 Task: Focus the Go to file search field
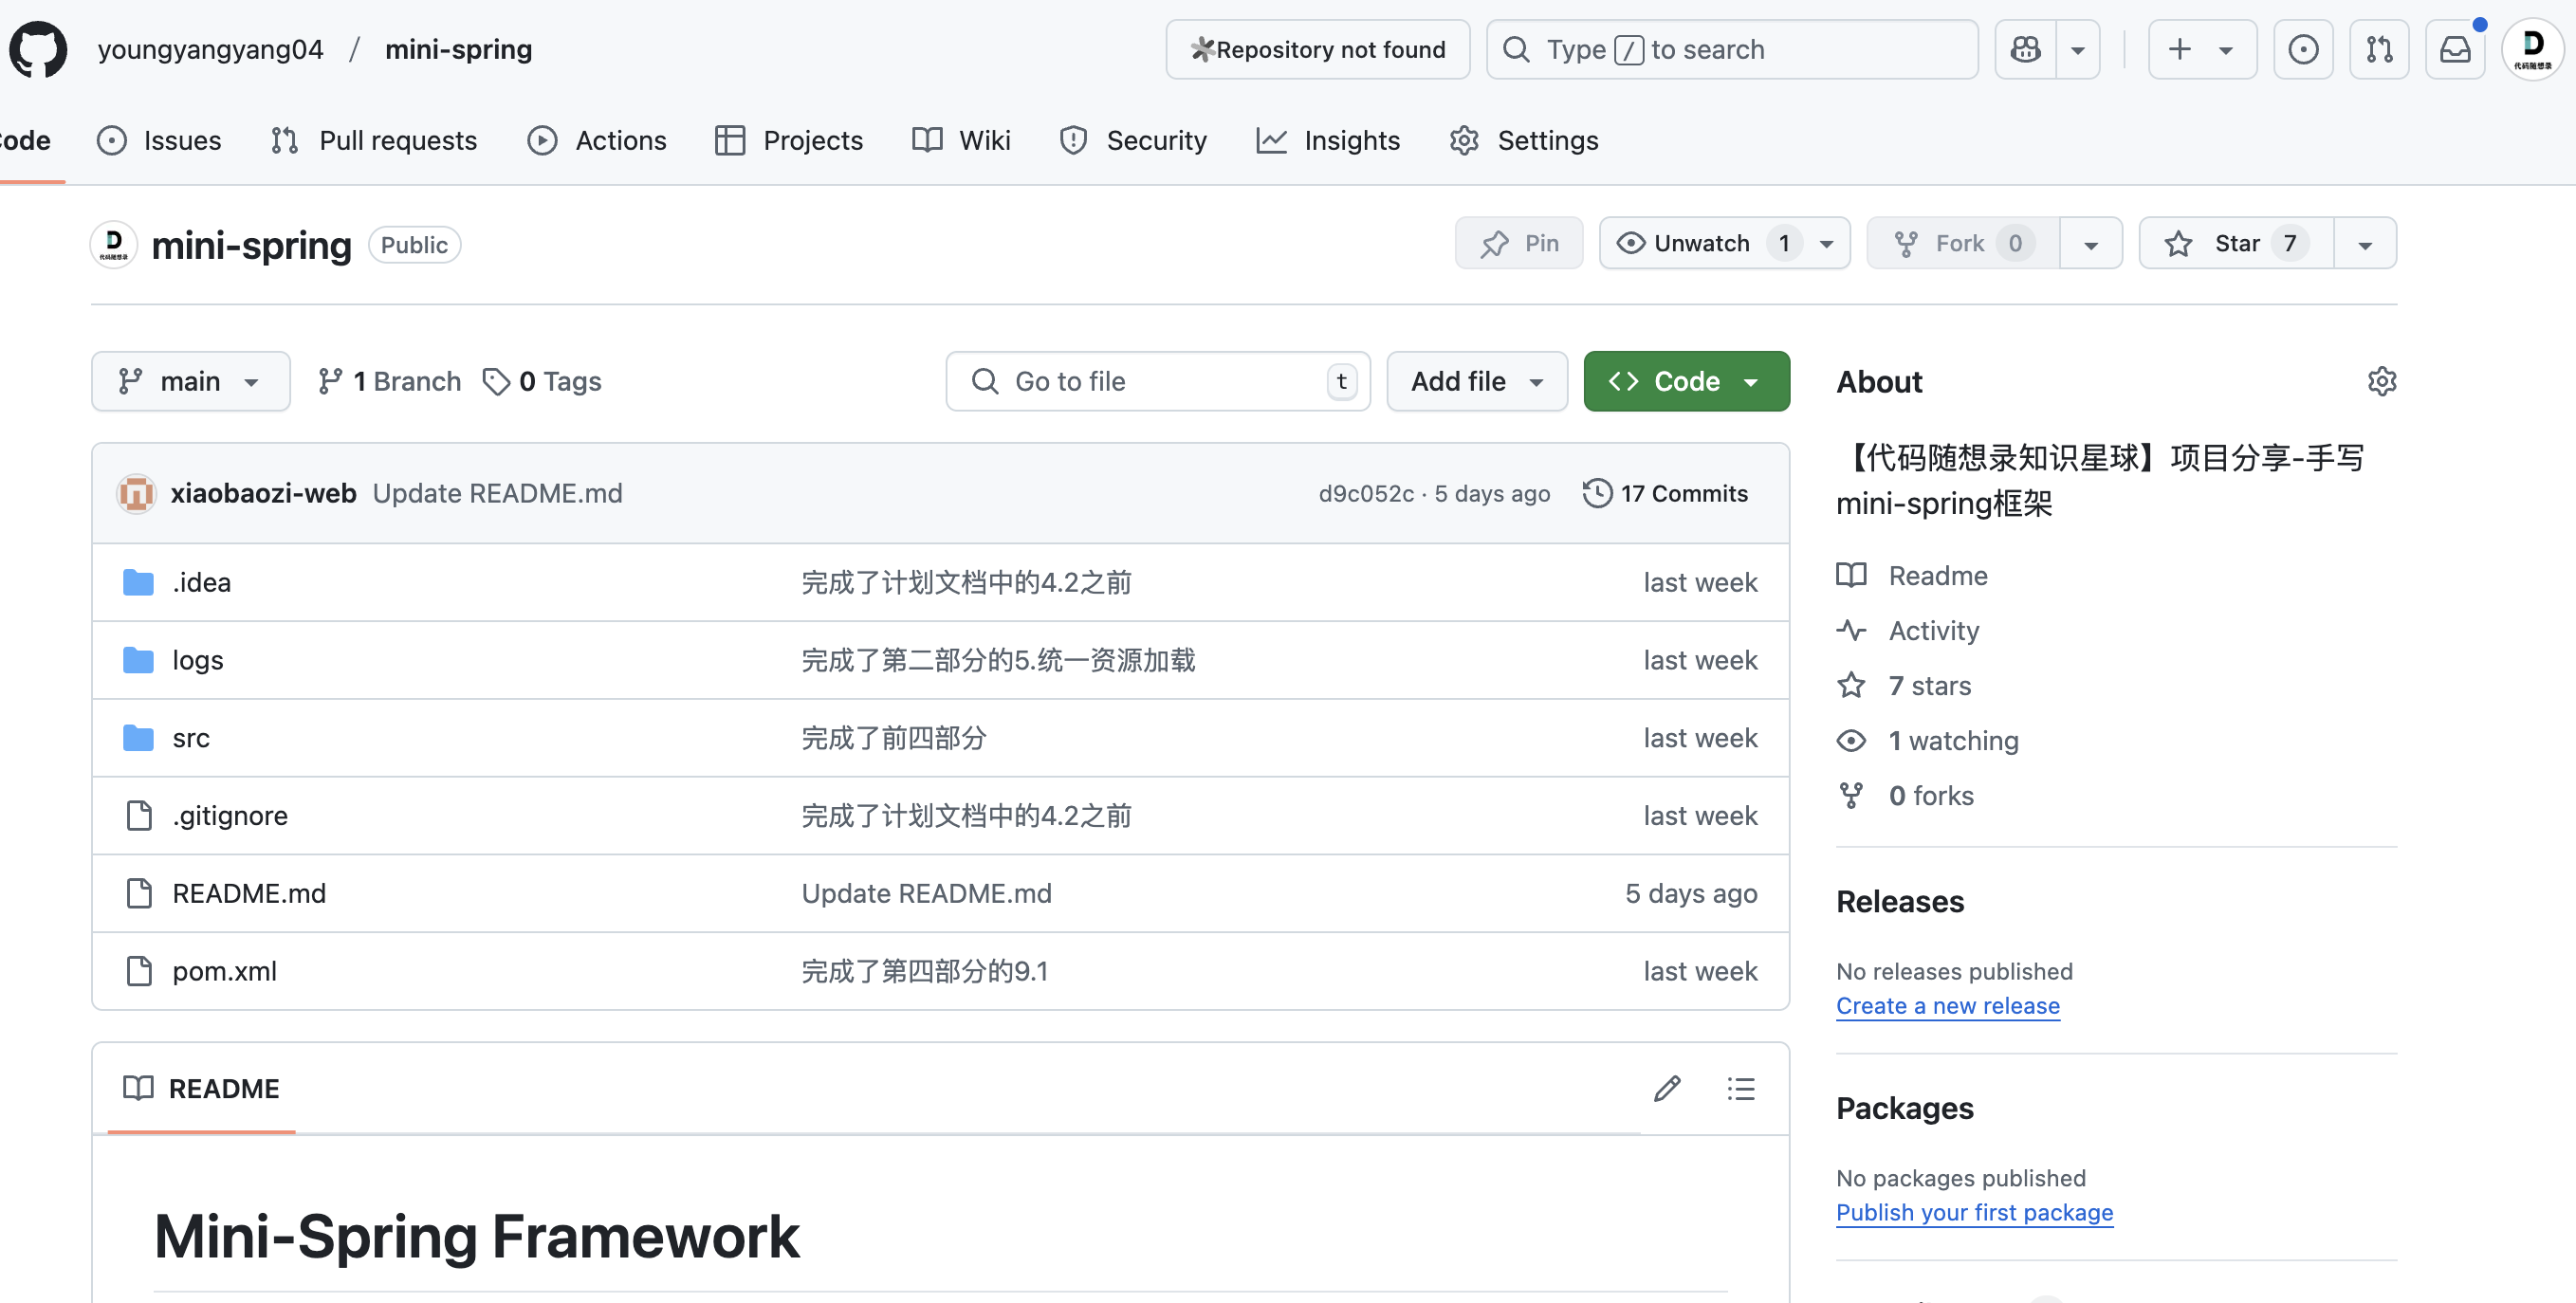(x=1158, y=381)
